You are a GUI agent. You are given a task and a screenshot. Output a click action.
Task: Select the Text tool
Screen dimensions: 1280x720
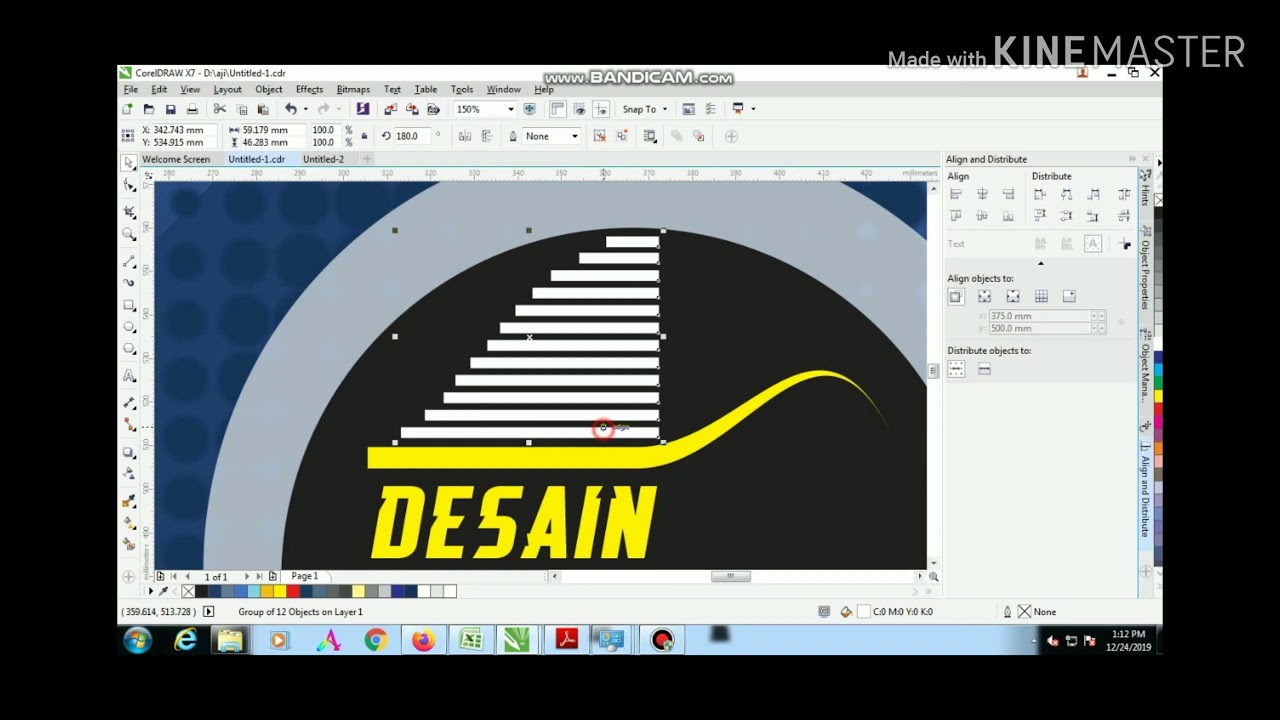point(129,376)
